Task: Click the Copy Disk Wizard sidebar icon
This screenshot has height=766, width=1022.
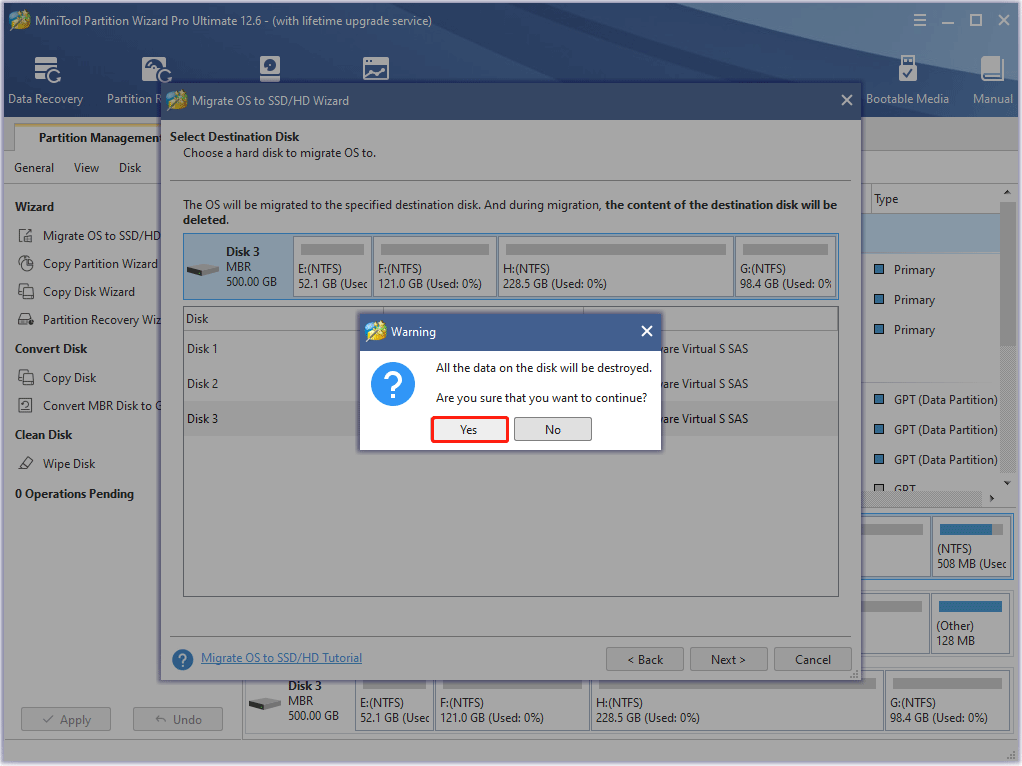Action: [25, 291]
